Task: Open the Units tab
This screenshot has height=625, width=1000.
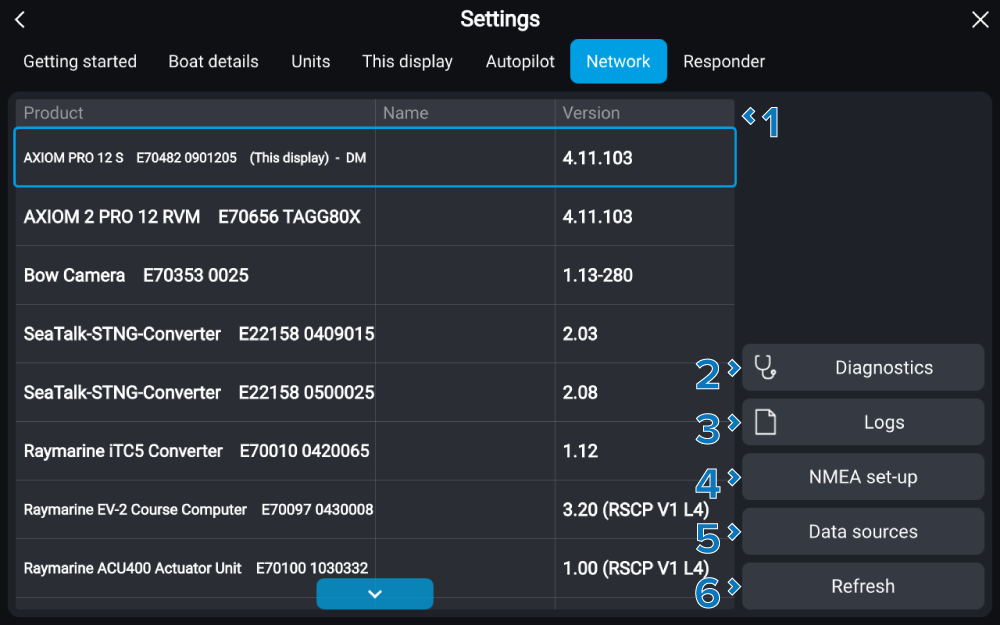Action: pyautogui.click(x=310, y=61)
